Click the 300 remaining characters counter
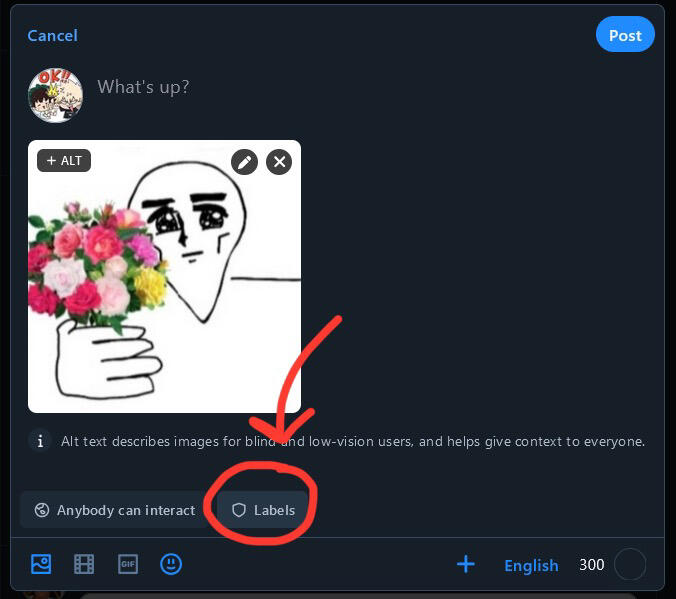 tap(591, 566)
